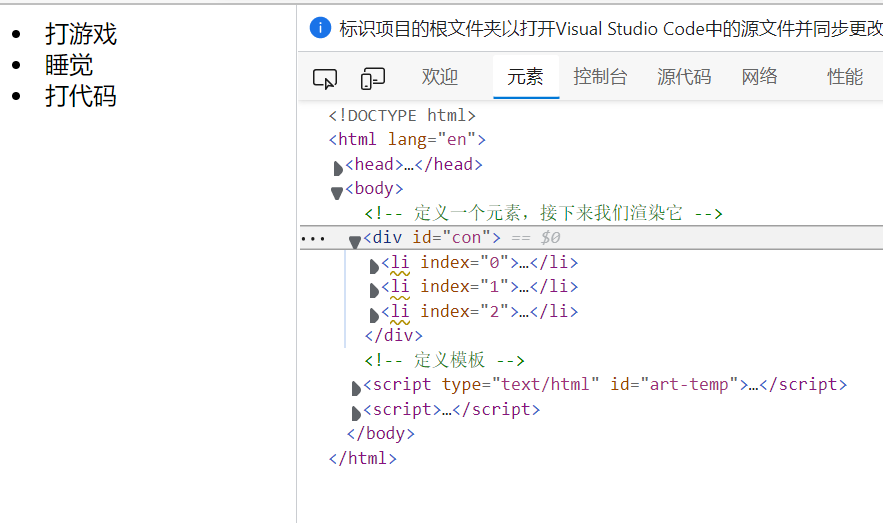Click list item 打代码 on page
The image size is (883, 523).
click(x=81, y=96)
